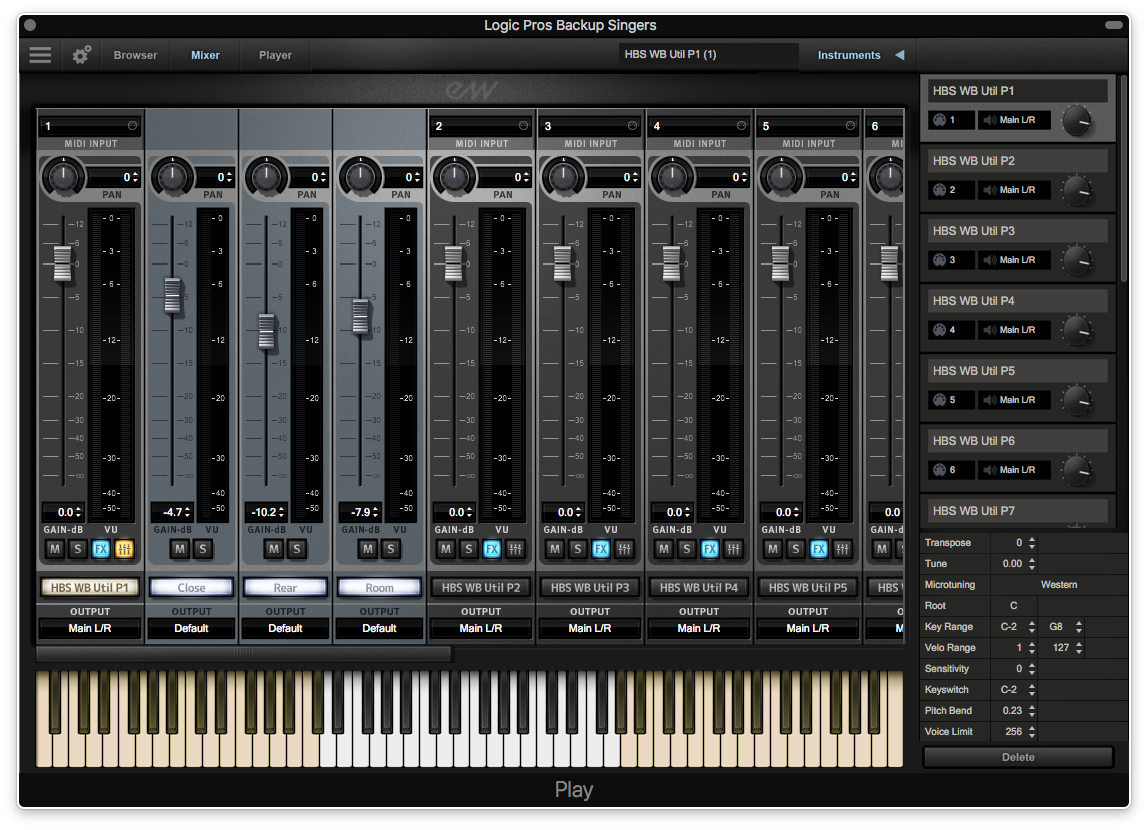The height and width of the screenshot is (830, 1148).
Task: Click the pan knob on channel 1
Action: point(63,176)
